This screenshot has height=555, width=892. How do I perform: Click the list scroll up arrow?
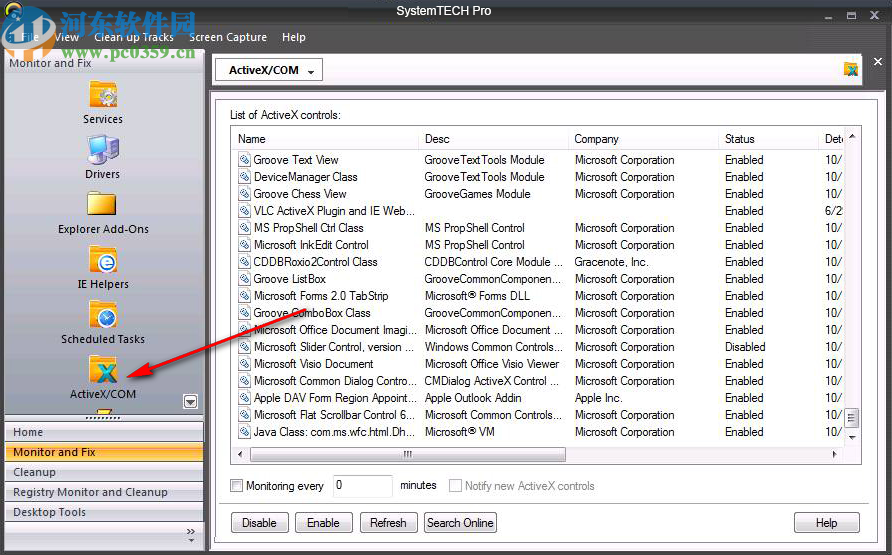pos(852,136)
